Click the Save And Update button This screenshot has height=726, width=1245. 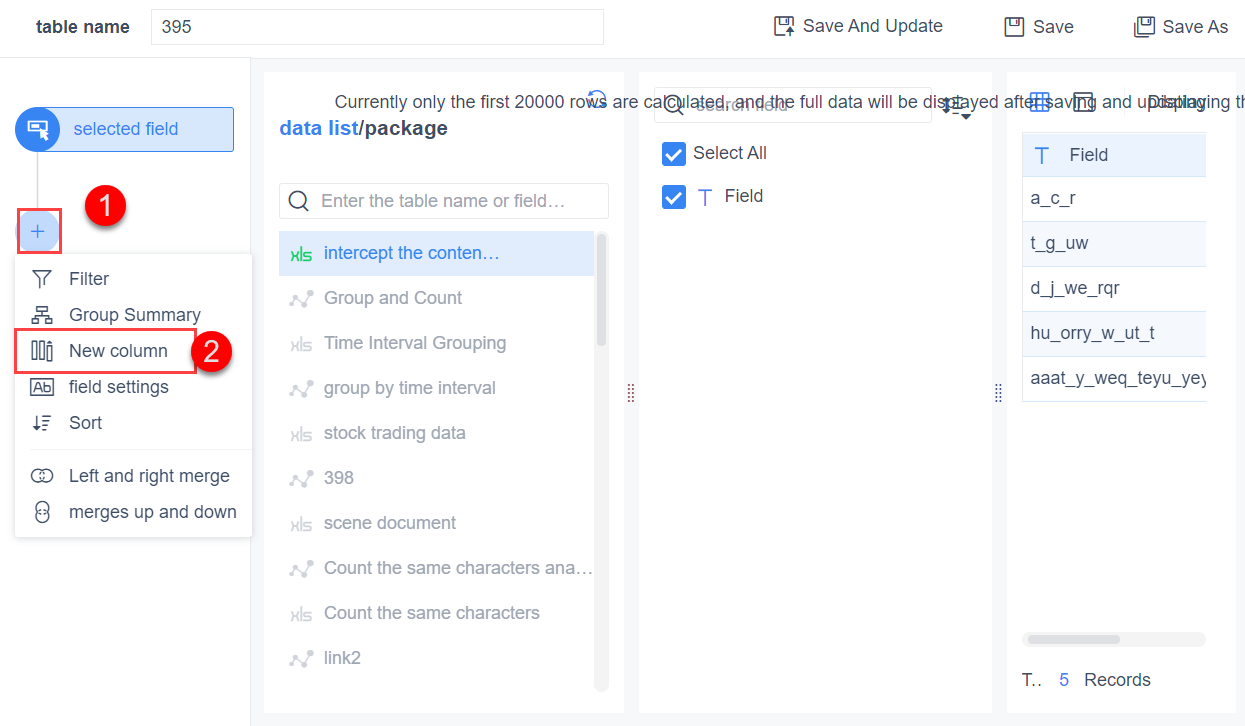[x=857, y=26]
